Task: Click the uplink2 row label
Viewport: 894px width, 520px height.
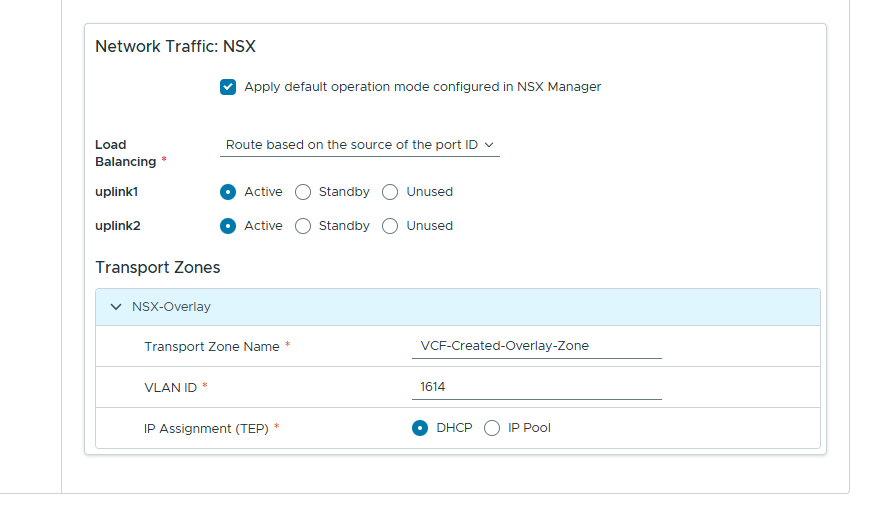Action: (x=117, y=226)
